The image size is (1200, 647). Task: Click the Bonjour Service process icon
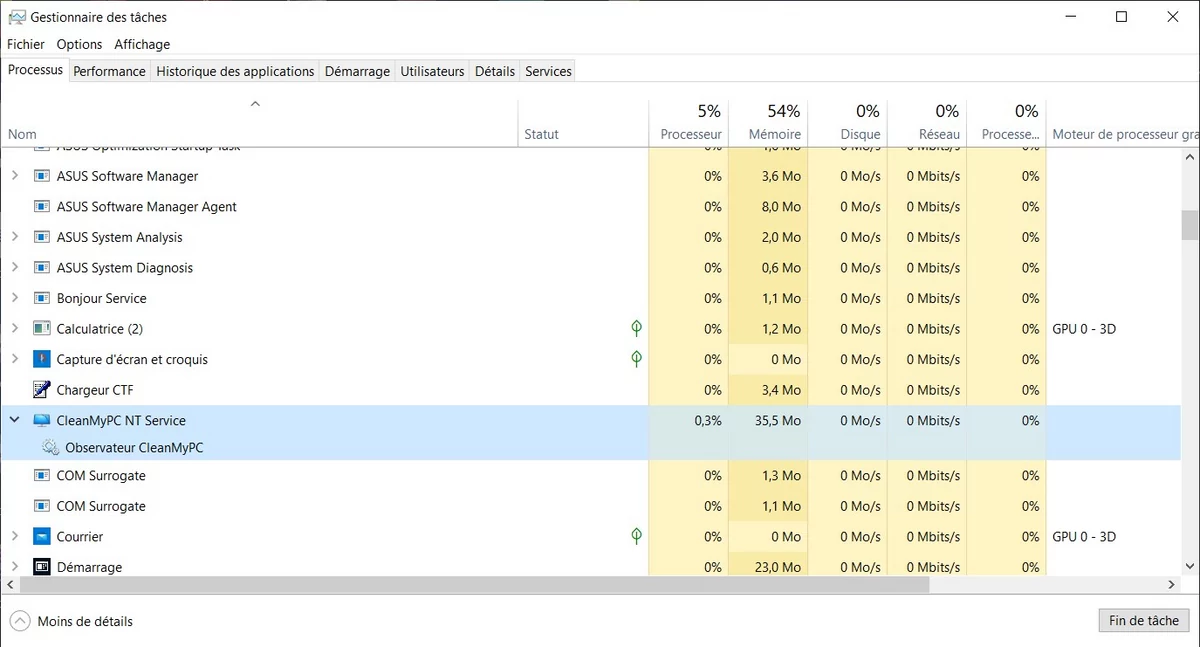(x=41, y=298)
